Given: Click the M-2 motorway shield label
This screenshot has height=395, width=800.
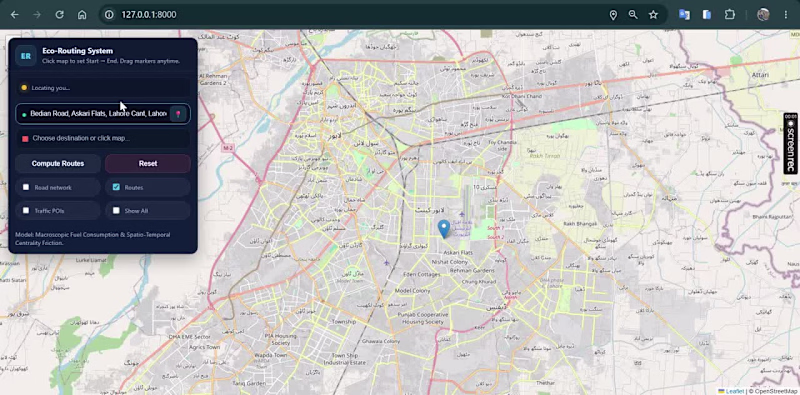Looking at the screenshot, I should point(228,147).
